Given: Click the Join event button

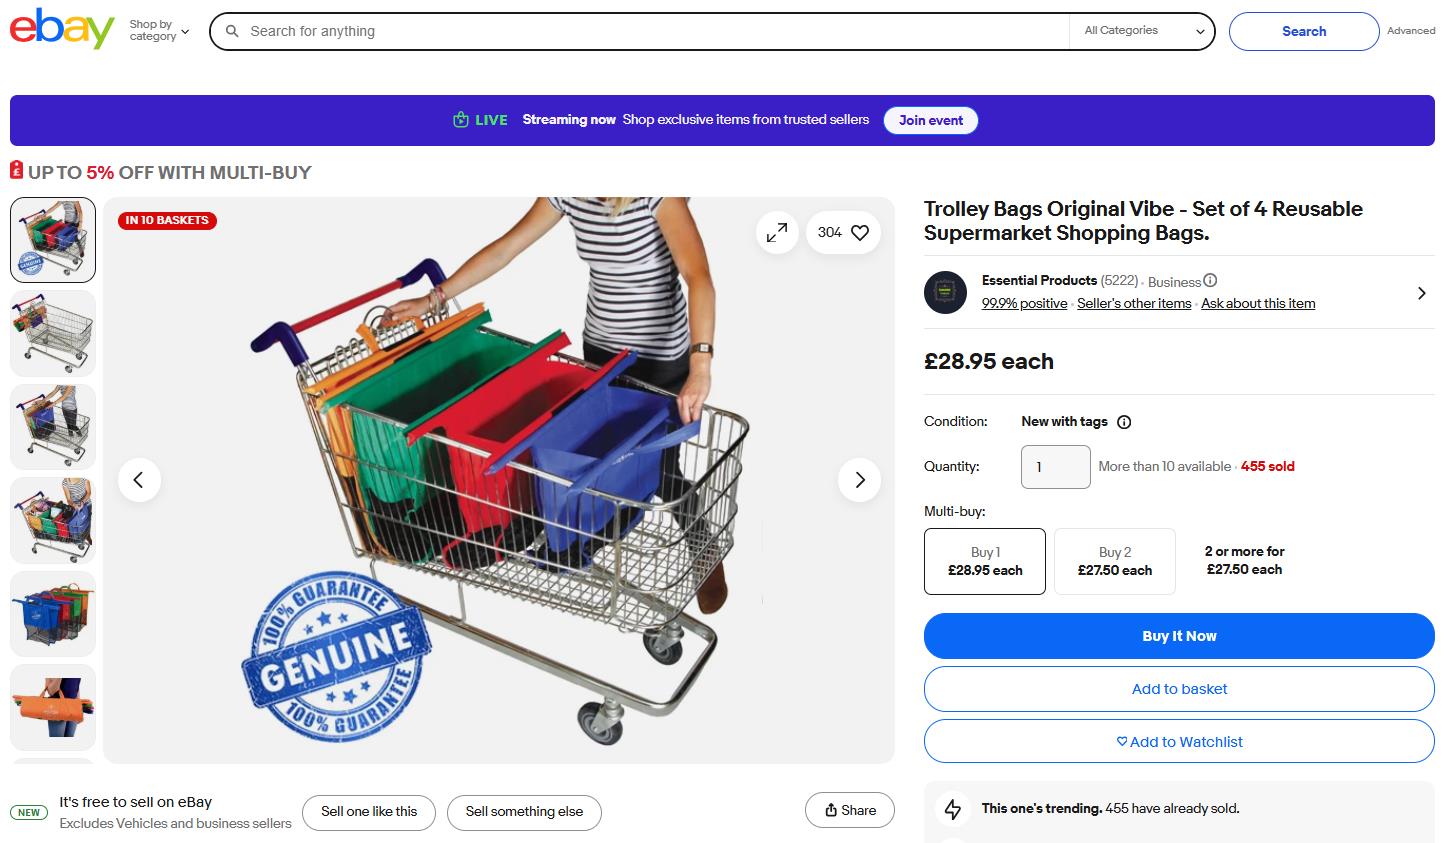Looking at the screenshot, I should pyautogui.click(x=930, y=121).
